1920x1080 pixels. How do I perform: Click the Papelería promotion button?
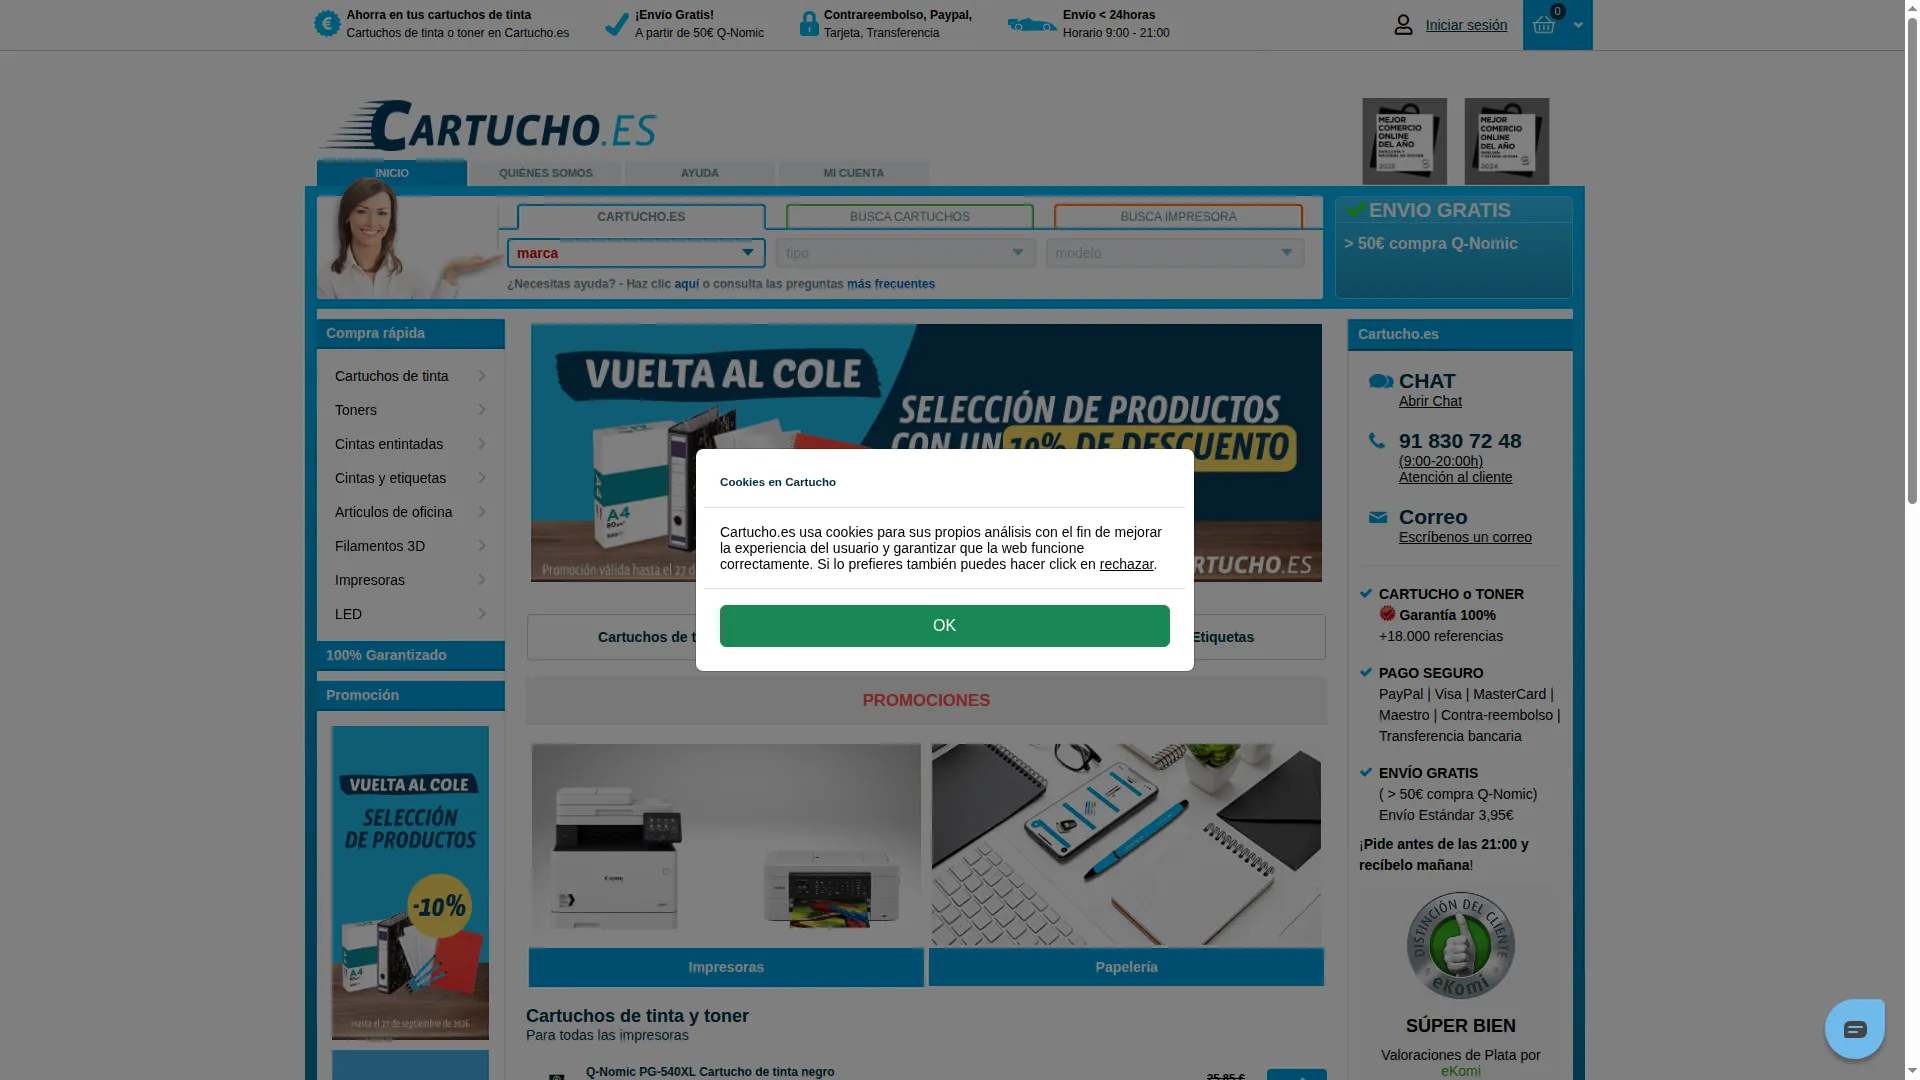tap(1126, 967)
